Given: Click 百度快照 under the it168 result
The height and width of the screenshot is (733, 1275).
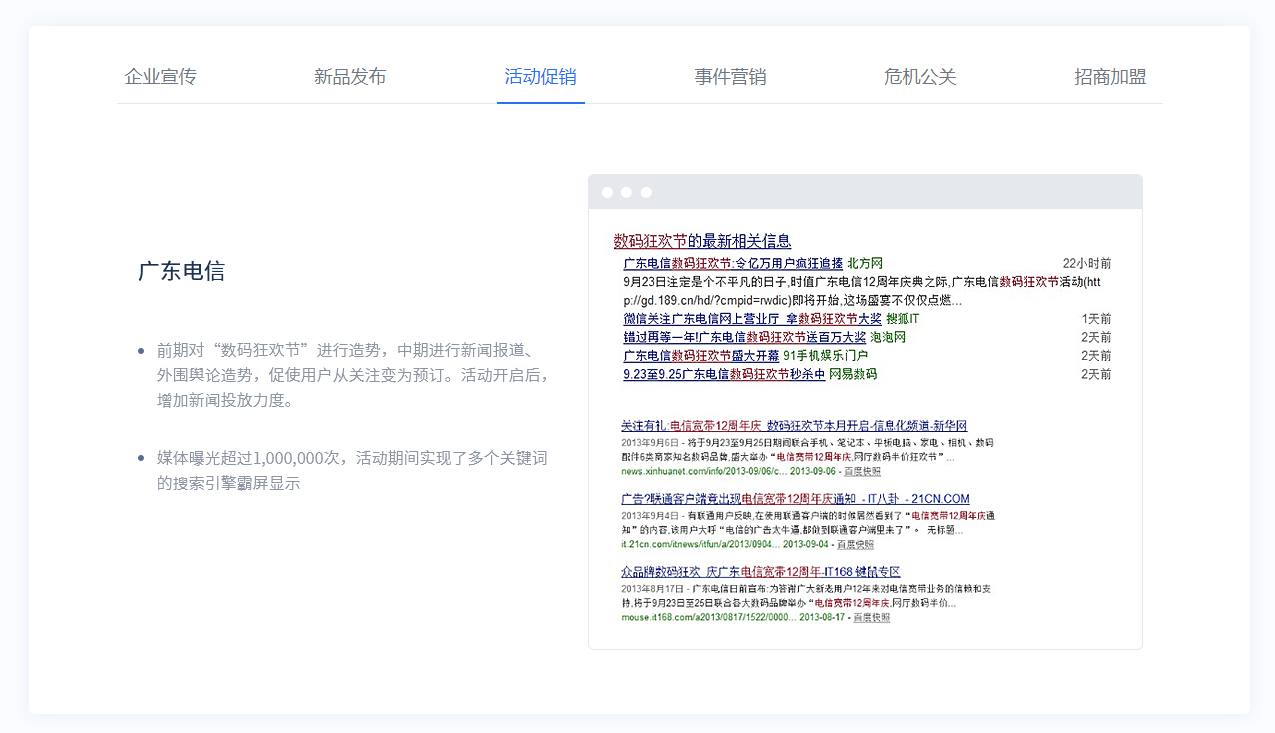Looking at the screenshot, I should coord(871,617).
